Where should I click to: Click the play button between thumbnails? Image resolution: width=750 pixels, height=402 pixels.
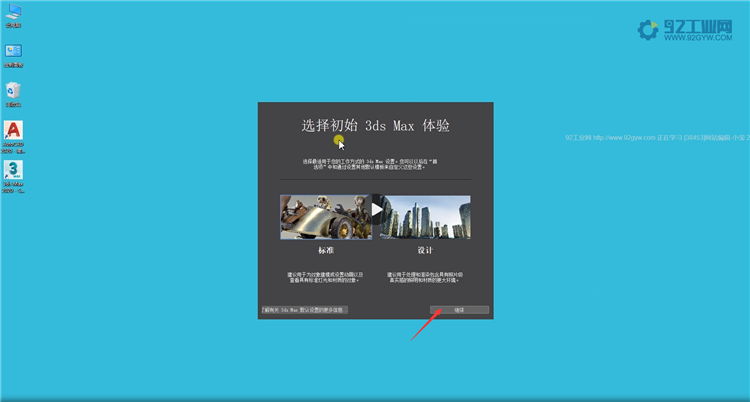(x=376, y=210)
